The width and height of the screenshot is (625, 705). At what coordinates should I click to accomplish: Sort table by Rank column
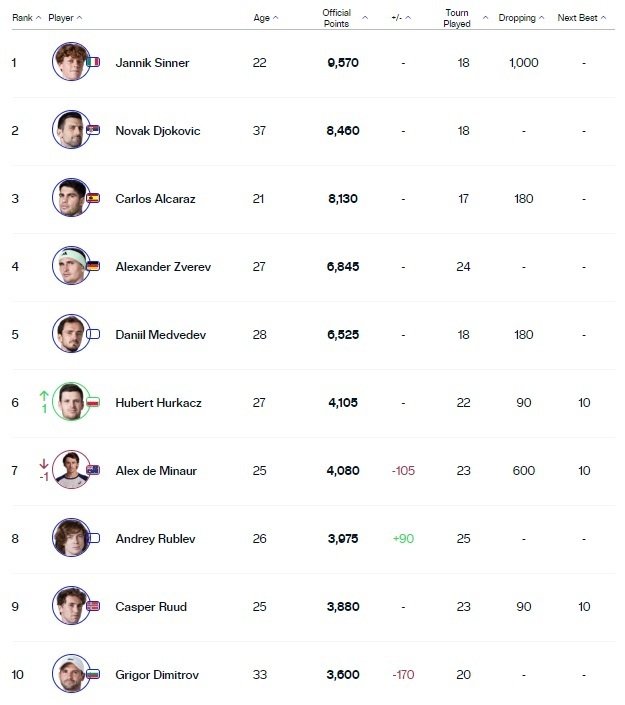click(25, 18)
